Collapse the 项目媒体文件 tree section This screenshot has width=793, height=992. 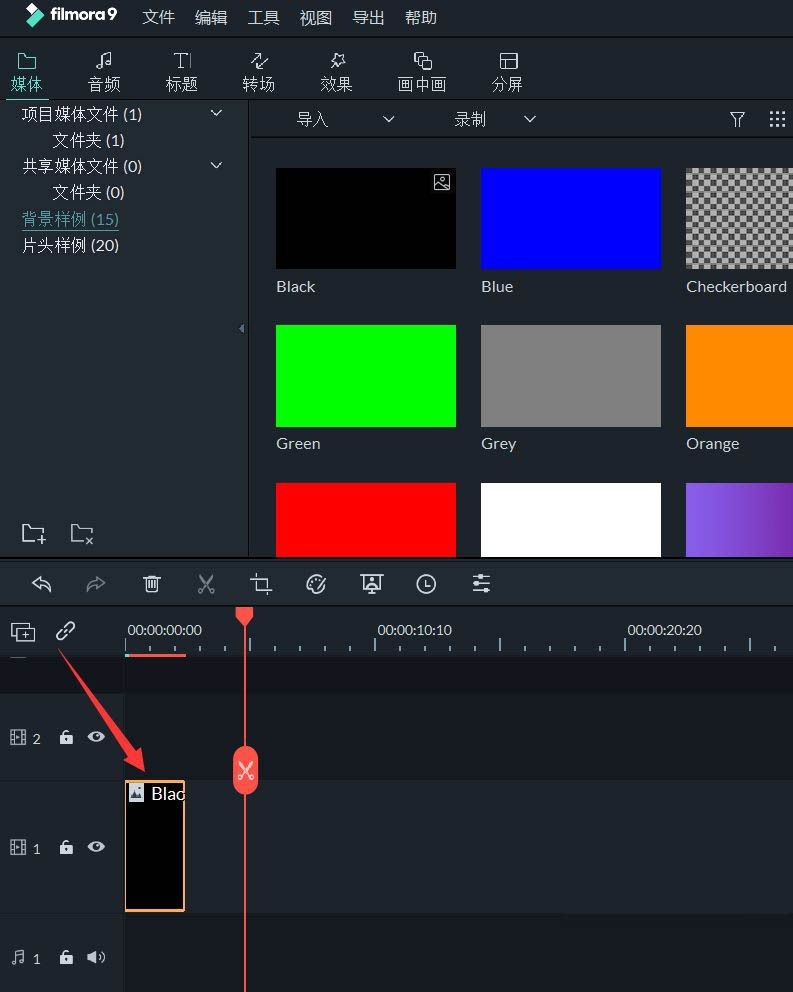[x=216, y=114]
